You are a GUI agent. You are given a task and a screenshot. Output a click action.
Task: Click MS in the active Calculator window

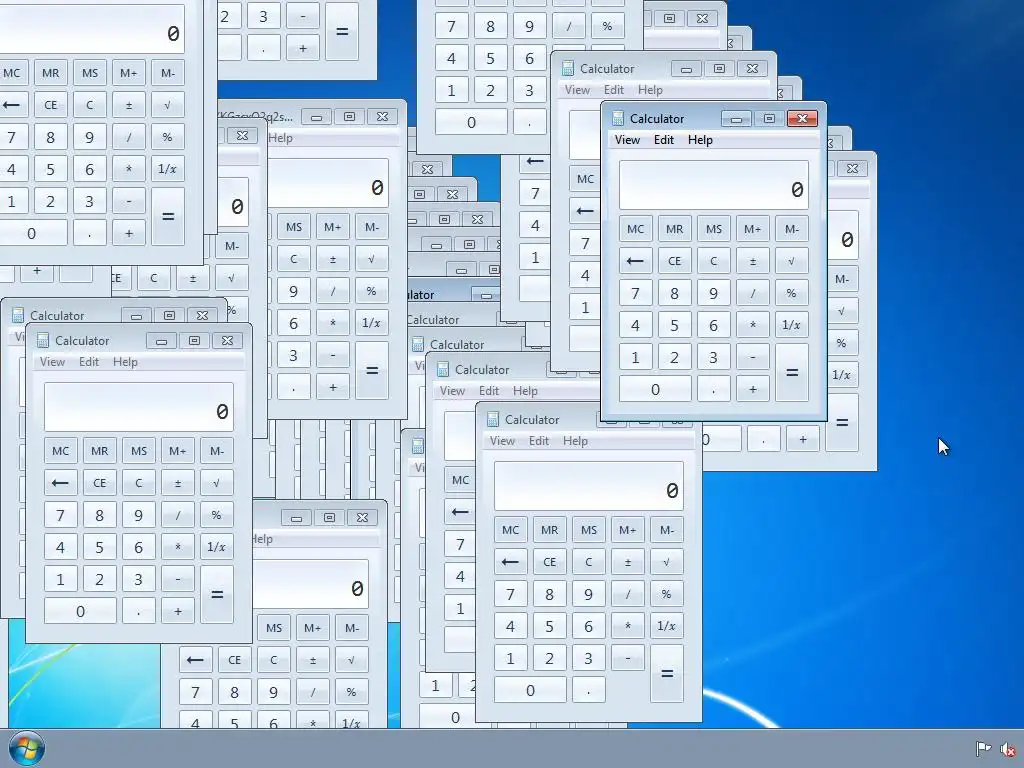(x=714, y=229)
